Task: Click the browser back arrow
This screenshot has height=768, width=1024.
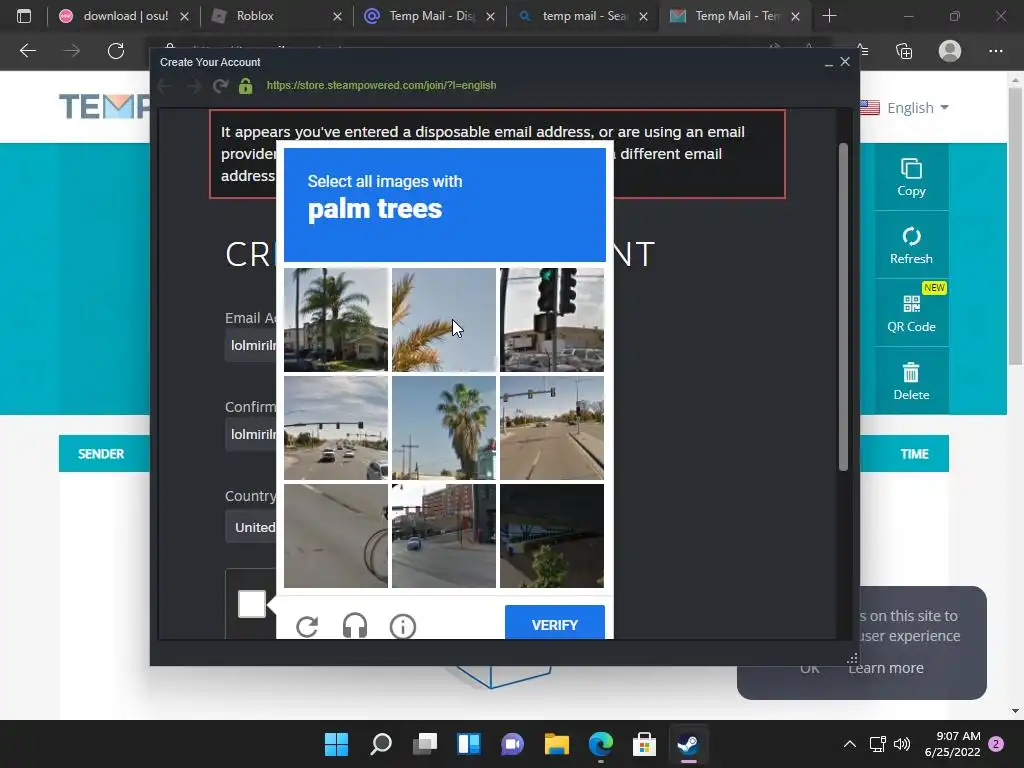Action: click(x=27, y=51)
